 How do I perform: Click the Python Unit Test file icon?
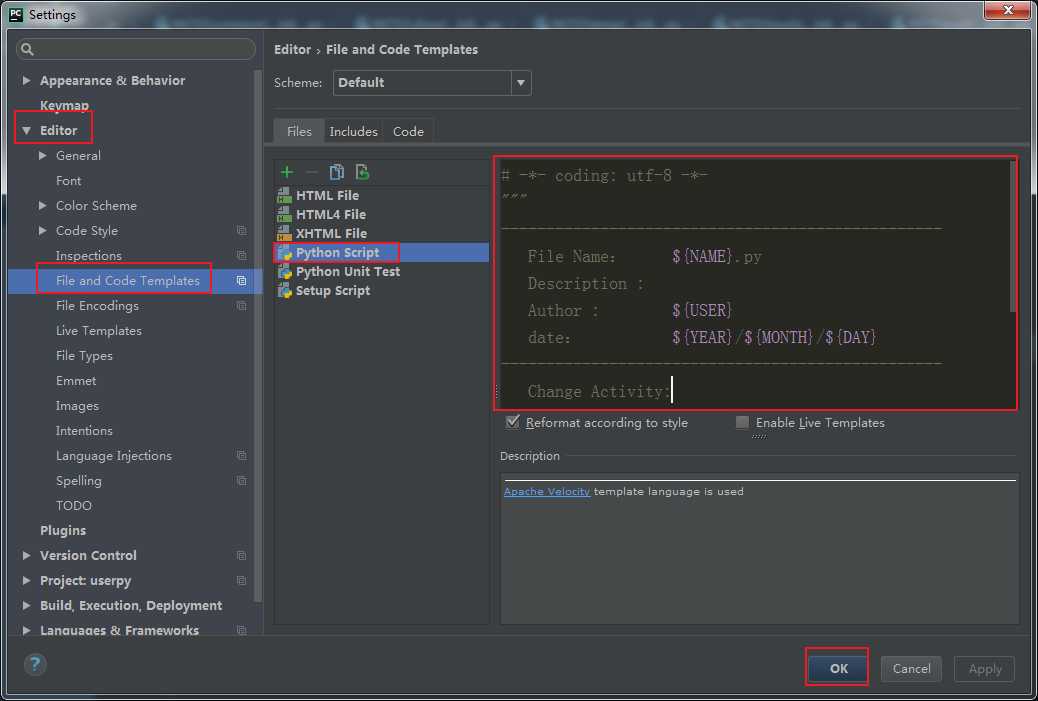coord(285,271)
